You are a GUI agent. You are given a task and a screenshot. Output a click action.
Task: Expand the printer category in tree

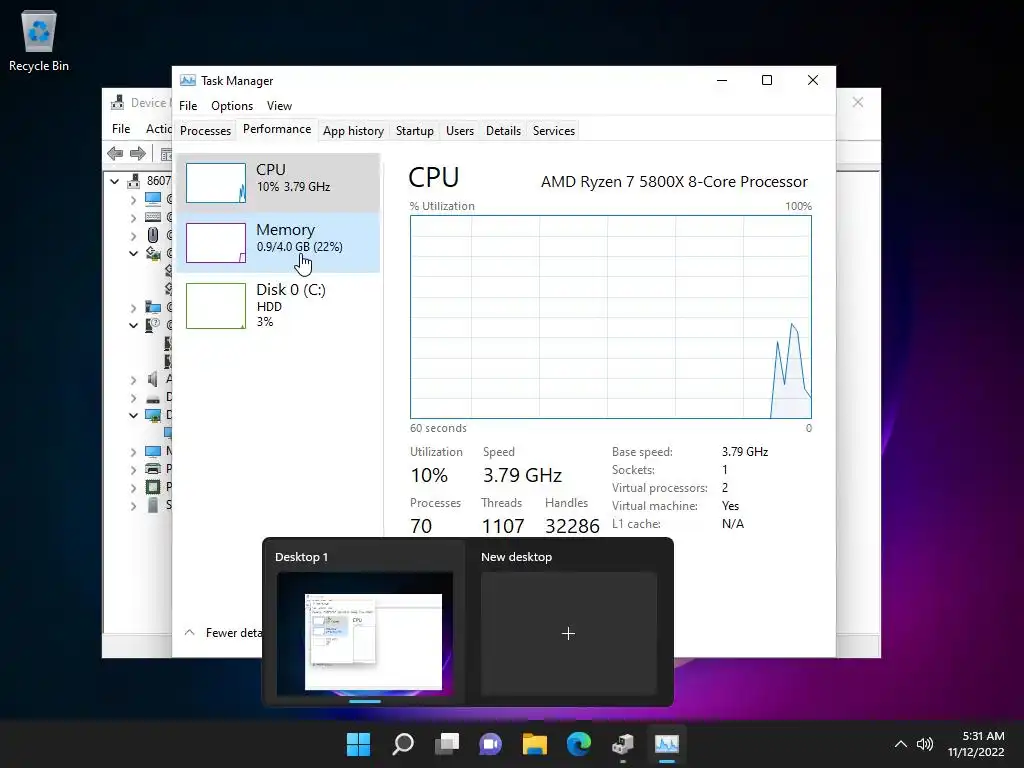point(133,470)
